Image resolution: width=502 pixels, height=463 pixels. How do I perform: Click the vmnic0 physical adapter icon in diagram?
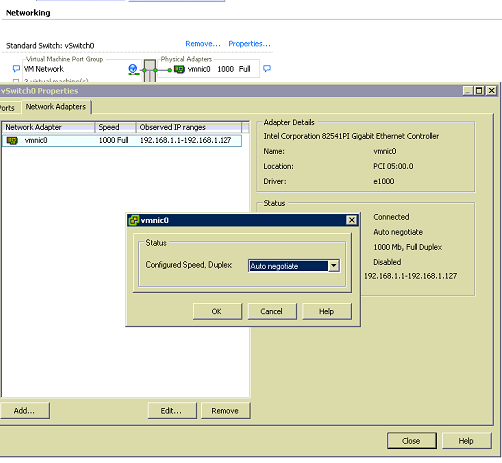coord(179,69)
